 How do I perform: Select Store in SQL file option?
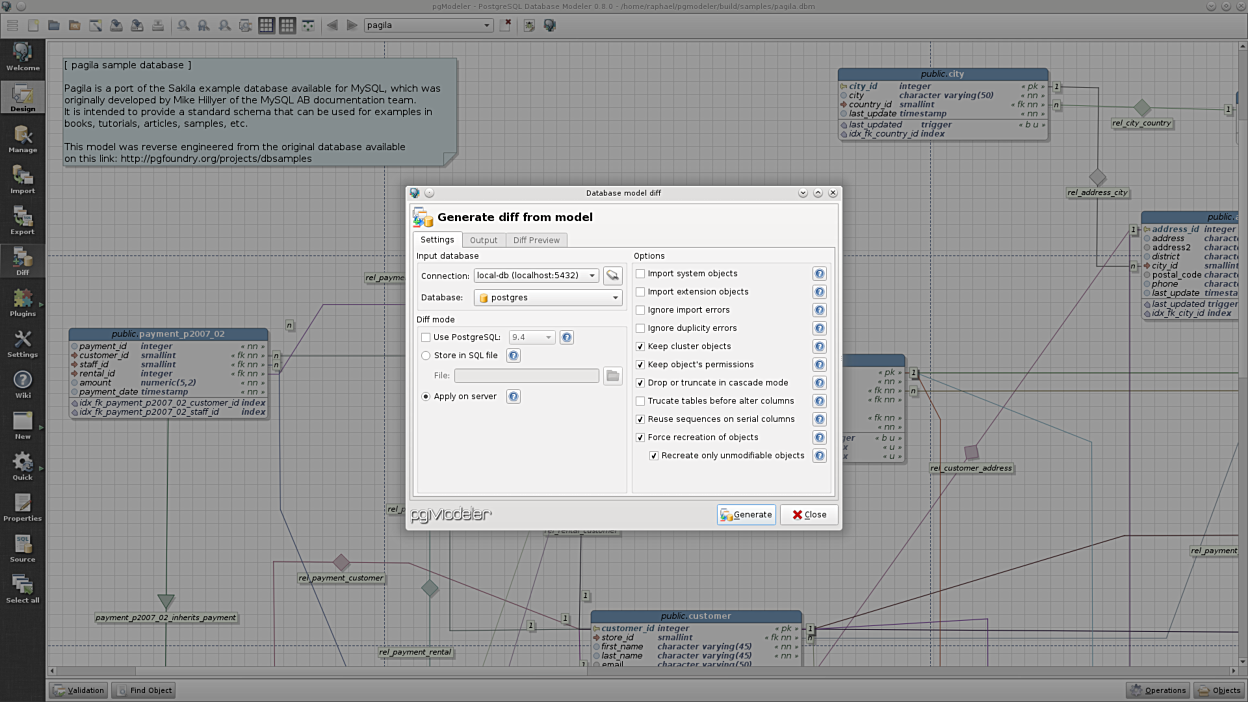(x=426, y=356)
